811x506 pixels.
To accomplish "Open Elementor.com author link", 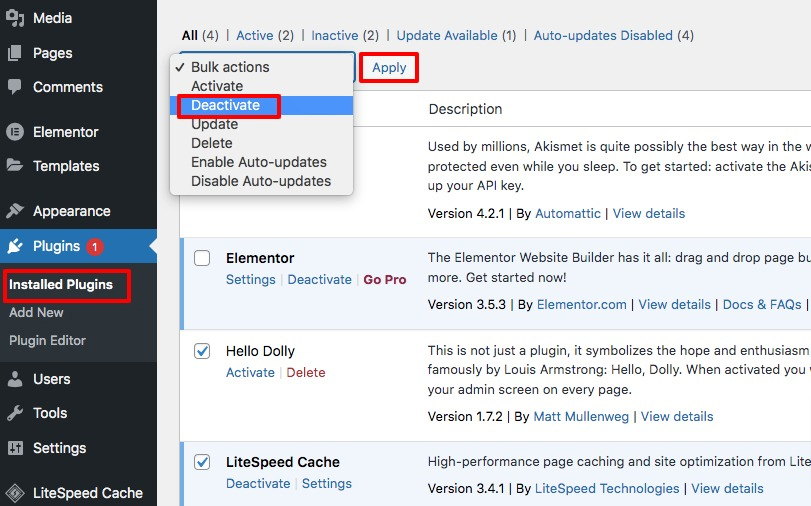I will click(581, 304).
